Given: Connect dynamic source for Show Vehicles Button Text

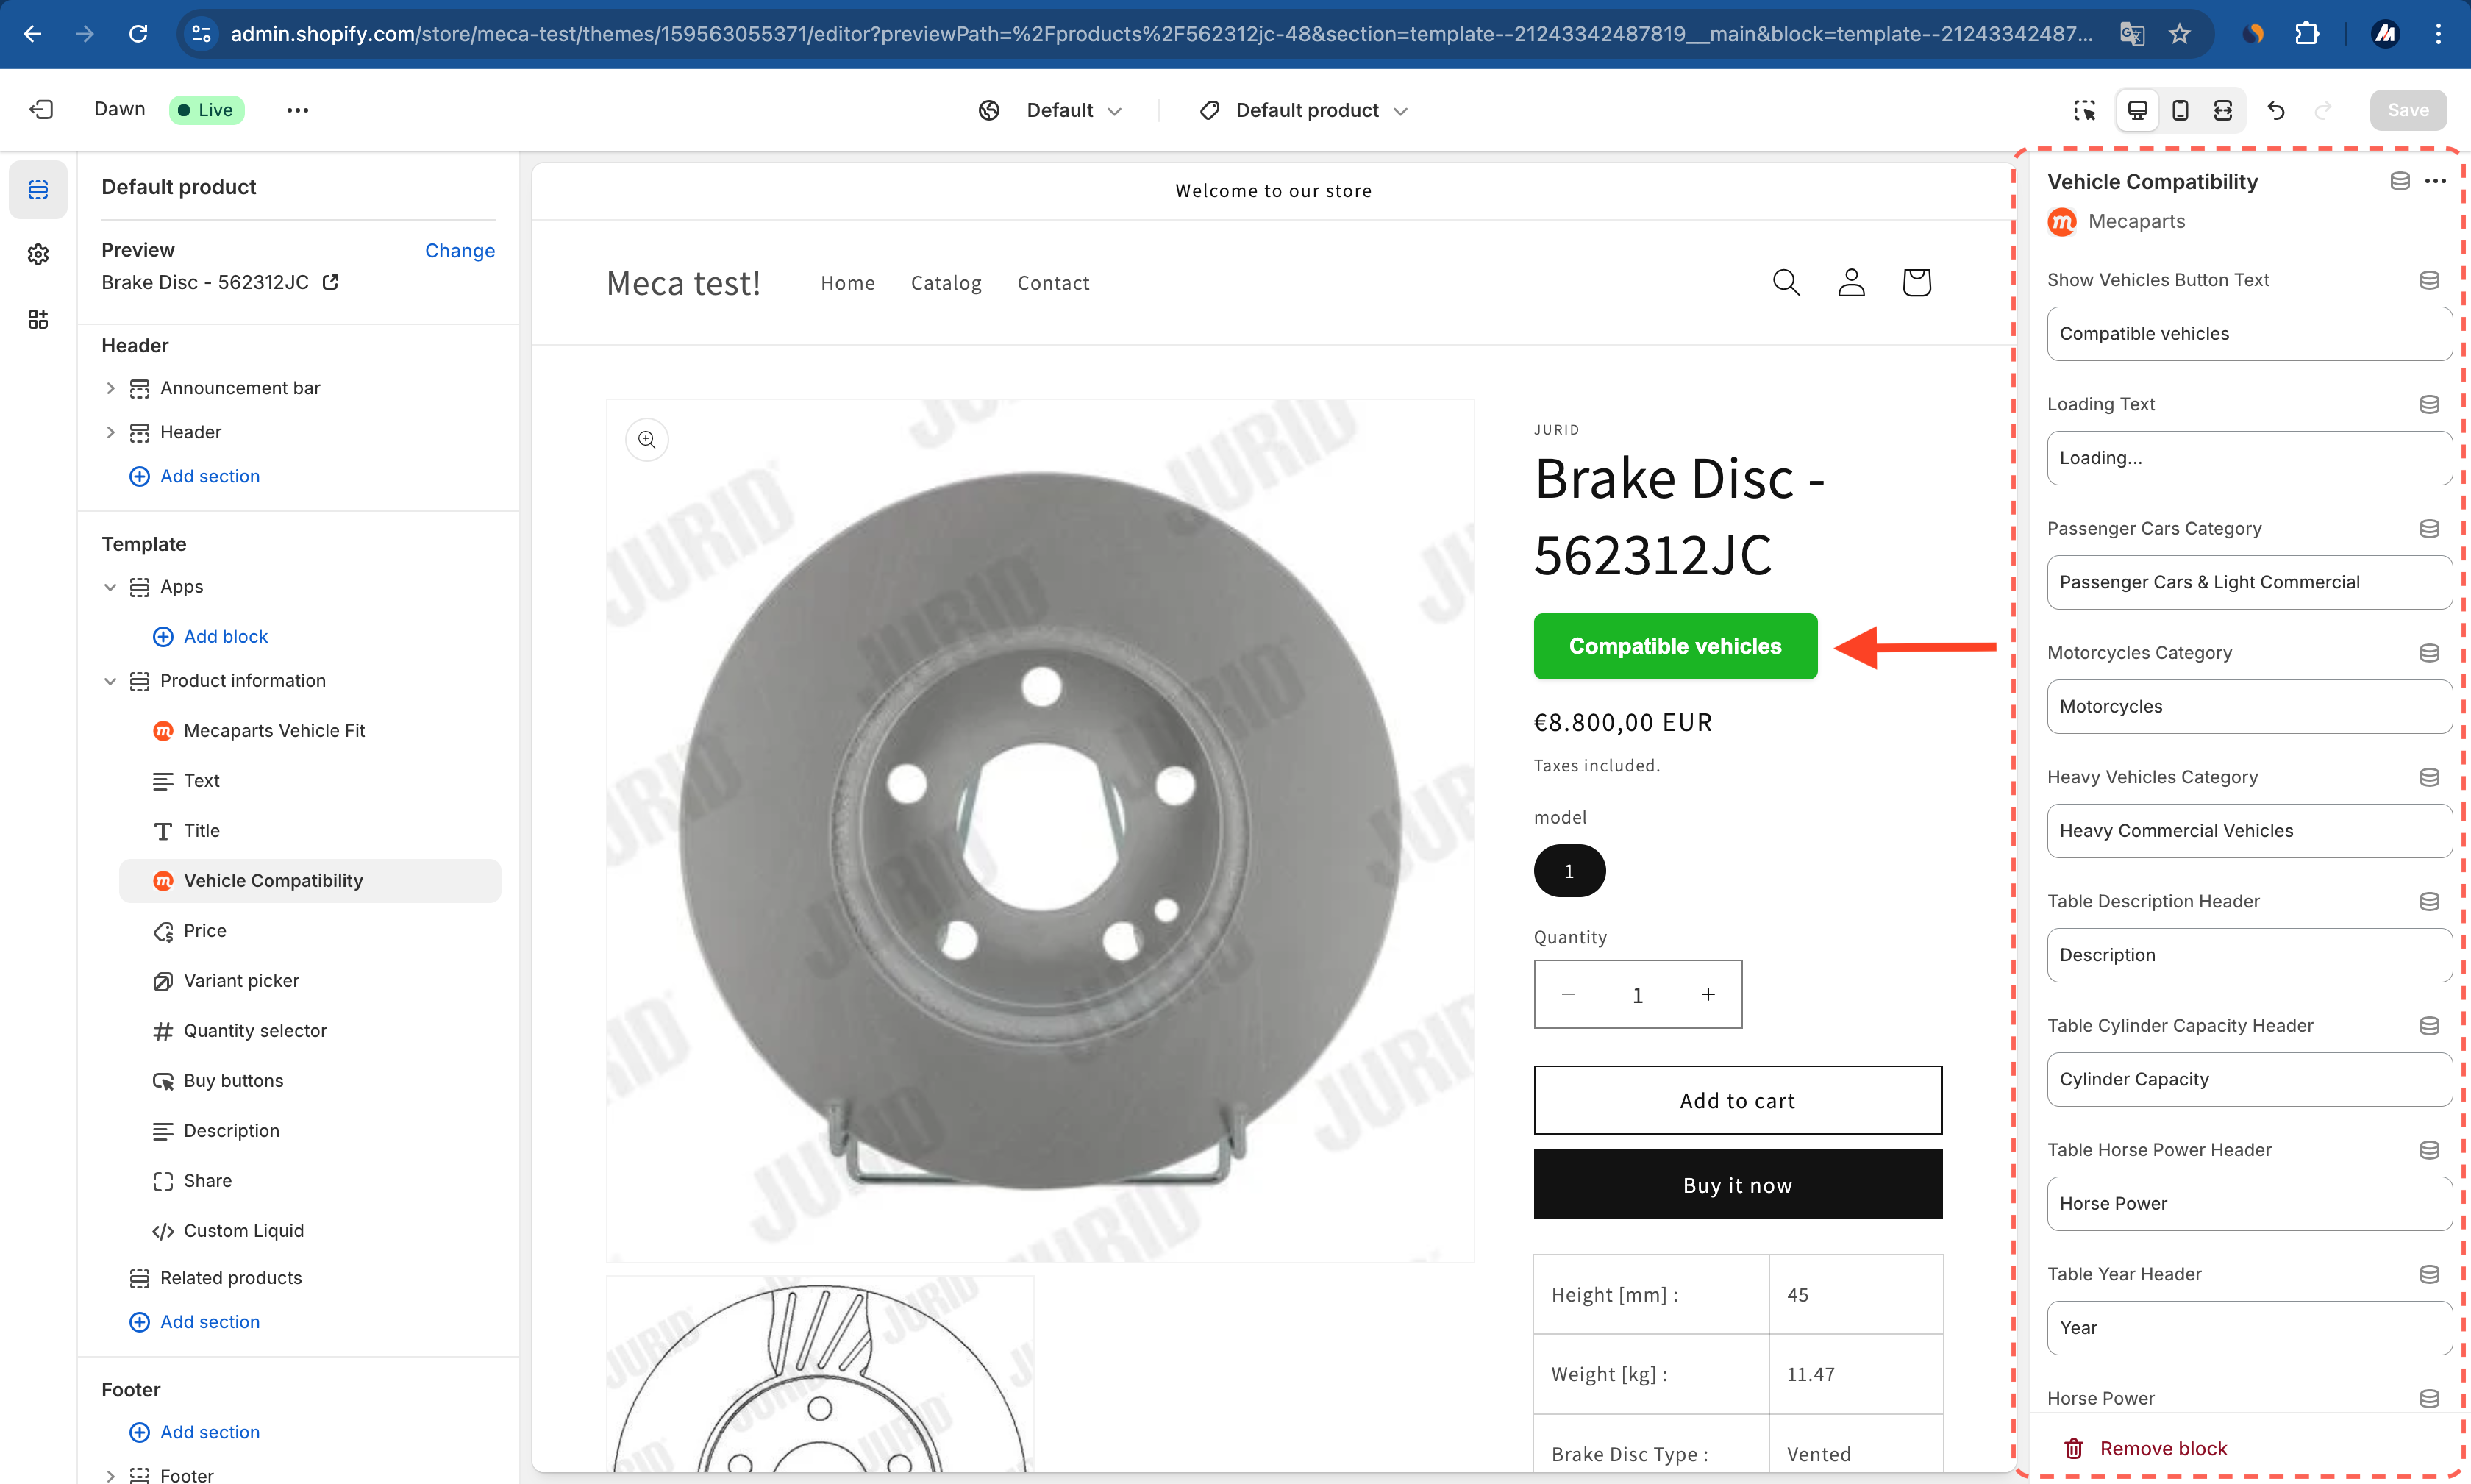Looking at the screenshot, I should (x=2429, y=280).
